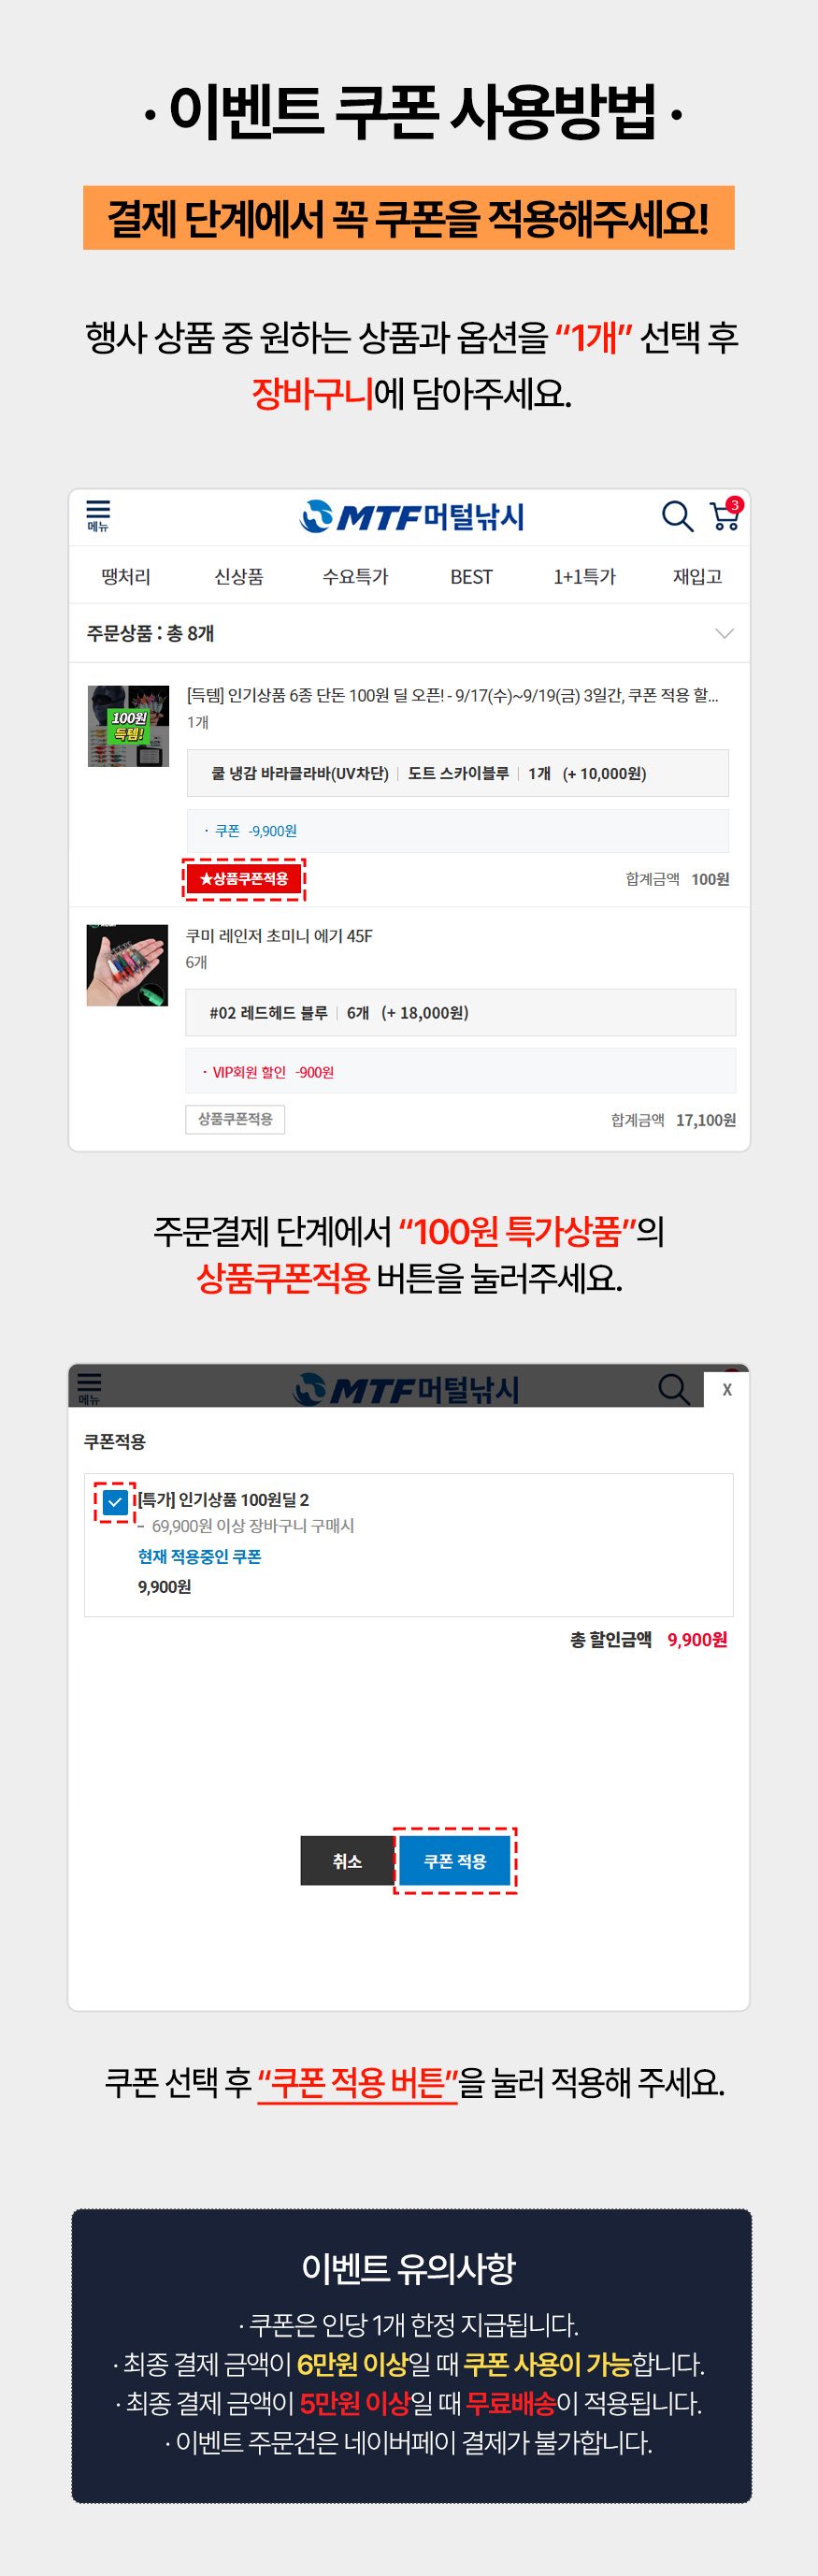Click the MTF 머털낚시 logo
Image resolution: width=818 pixels, height=2576 pixels.
412,516
